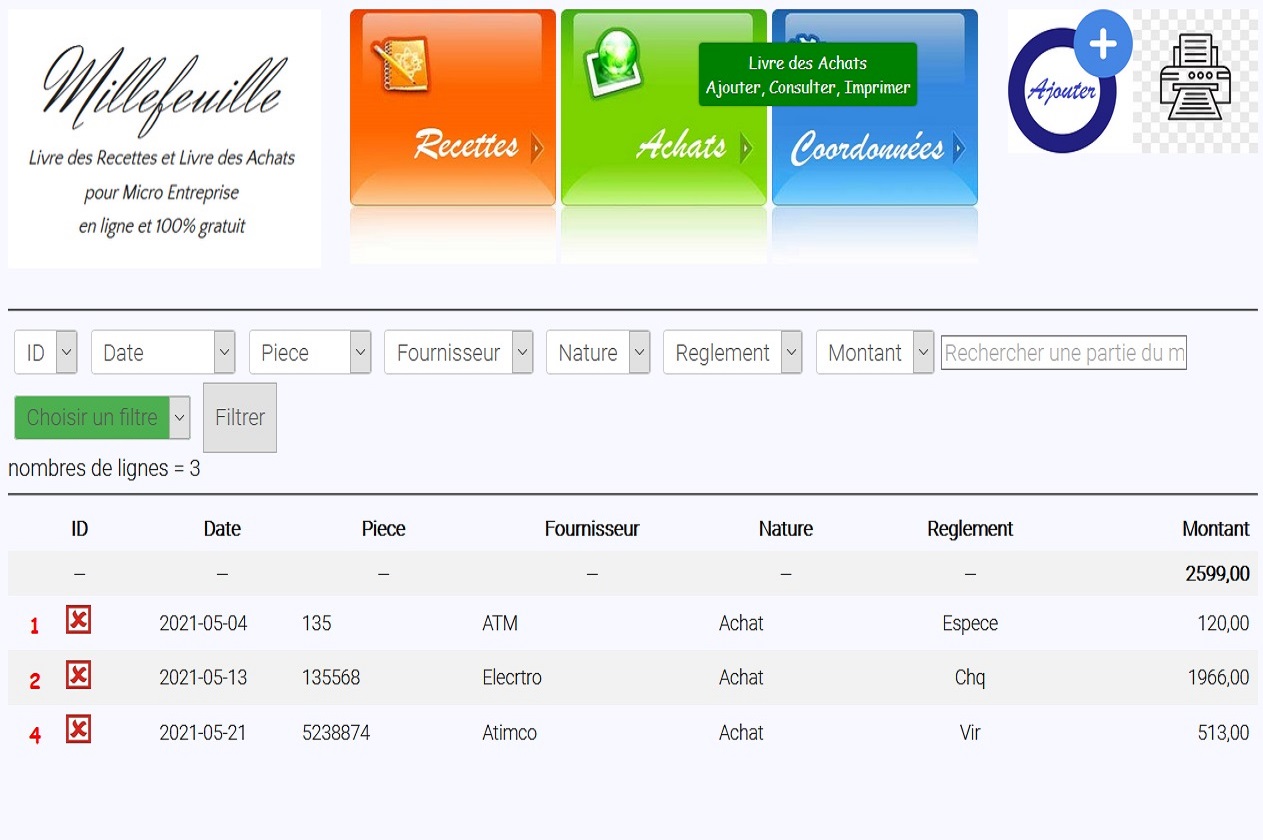Click the Millefeuille logo

[x=164, y=138]
